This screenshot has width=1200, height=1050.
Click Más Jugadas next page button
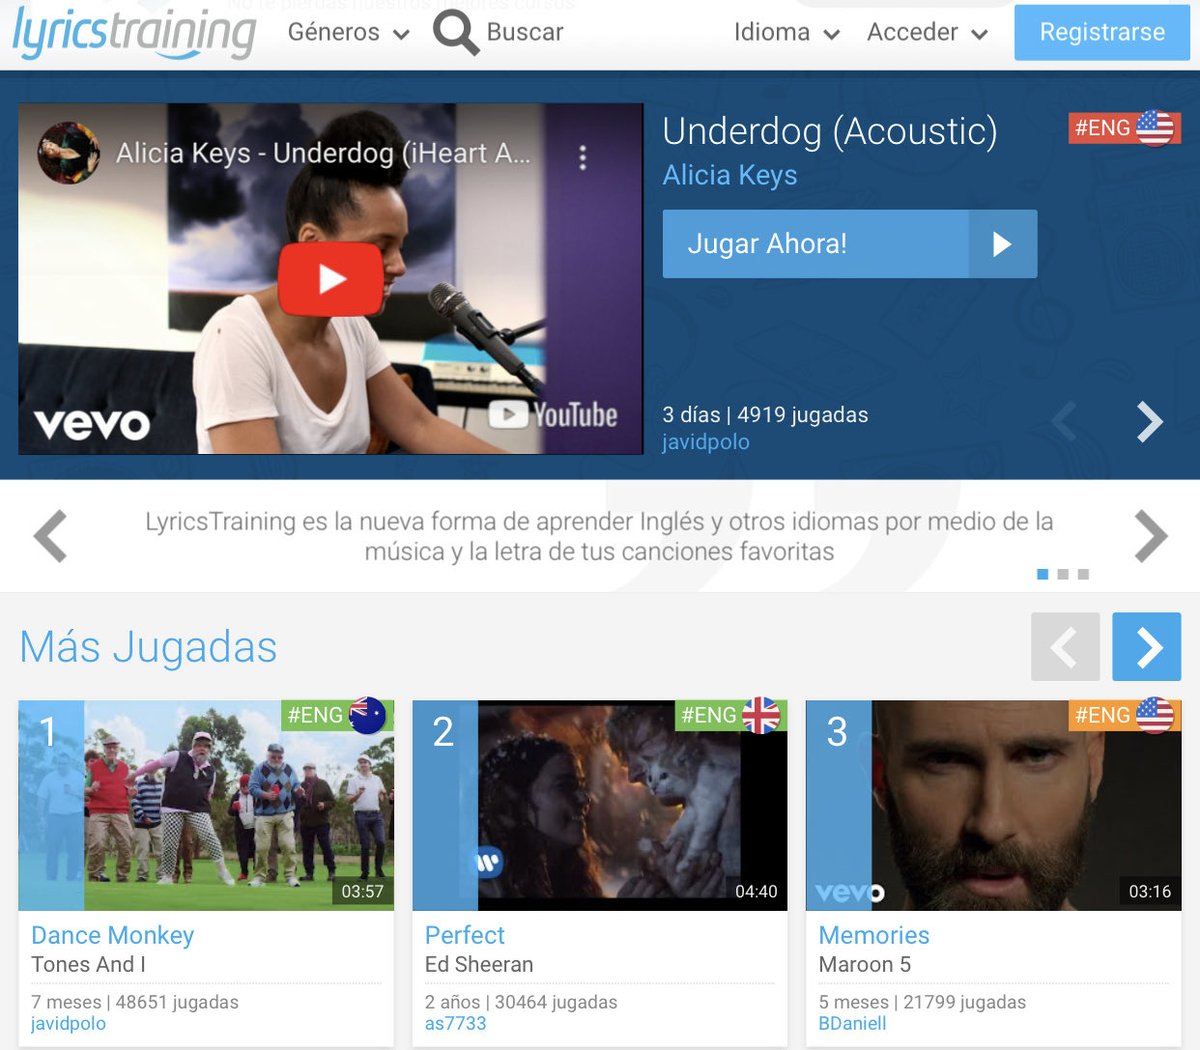click(1147, 647)
